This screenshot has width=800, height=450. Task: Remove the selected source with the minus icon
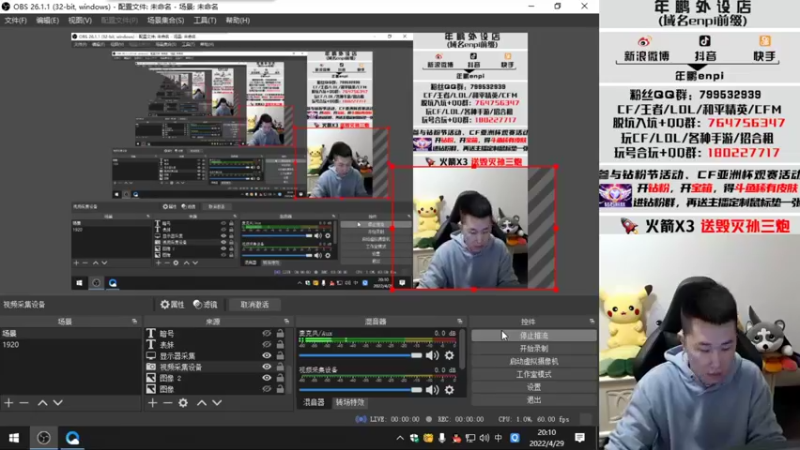(167, 403)
